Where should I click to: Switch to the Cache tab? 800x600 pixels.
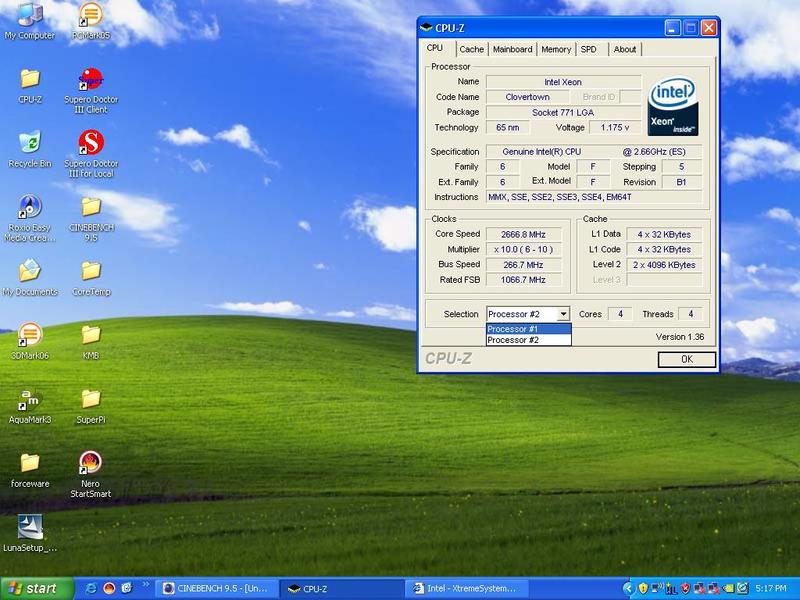[x=471, y=49]
